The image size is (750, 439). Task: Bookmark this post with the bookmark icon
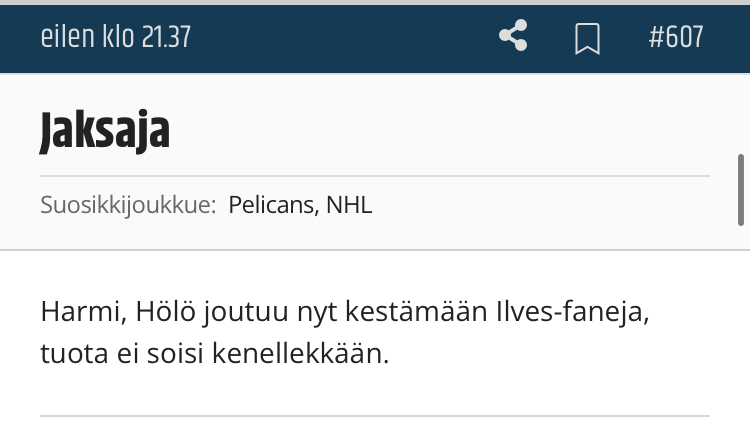(x=587, y=38)
